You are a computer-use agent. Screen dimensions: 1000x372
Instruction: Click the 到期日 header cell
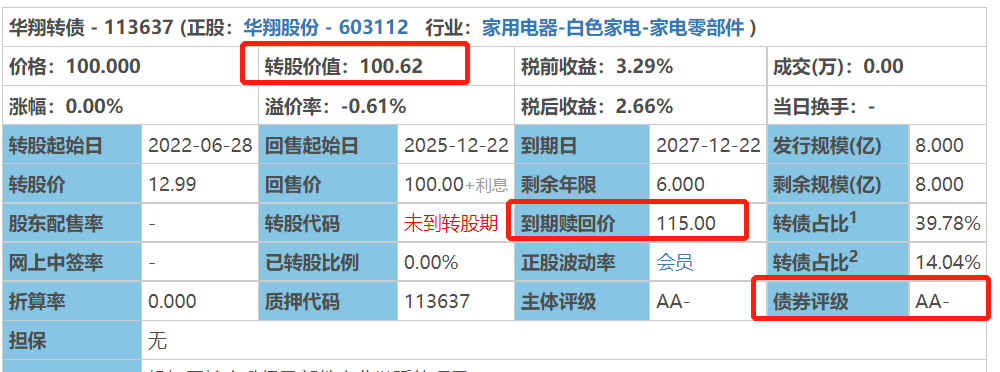point(582,145)
